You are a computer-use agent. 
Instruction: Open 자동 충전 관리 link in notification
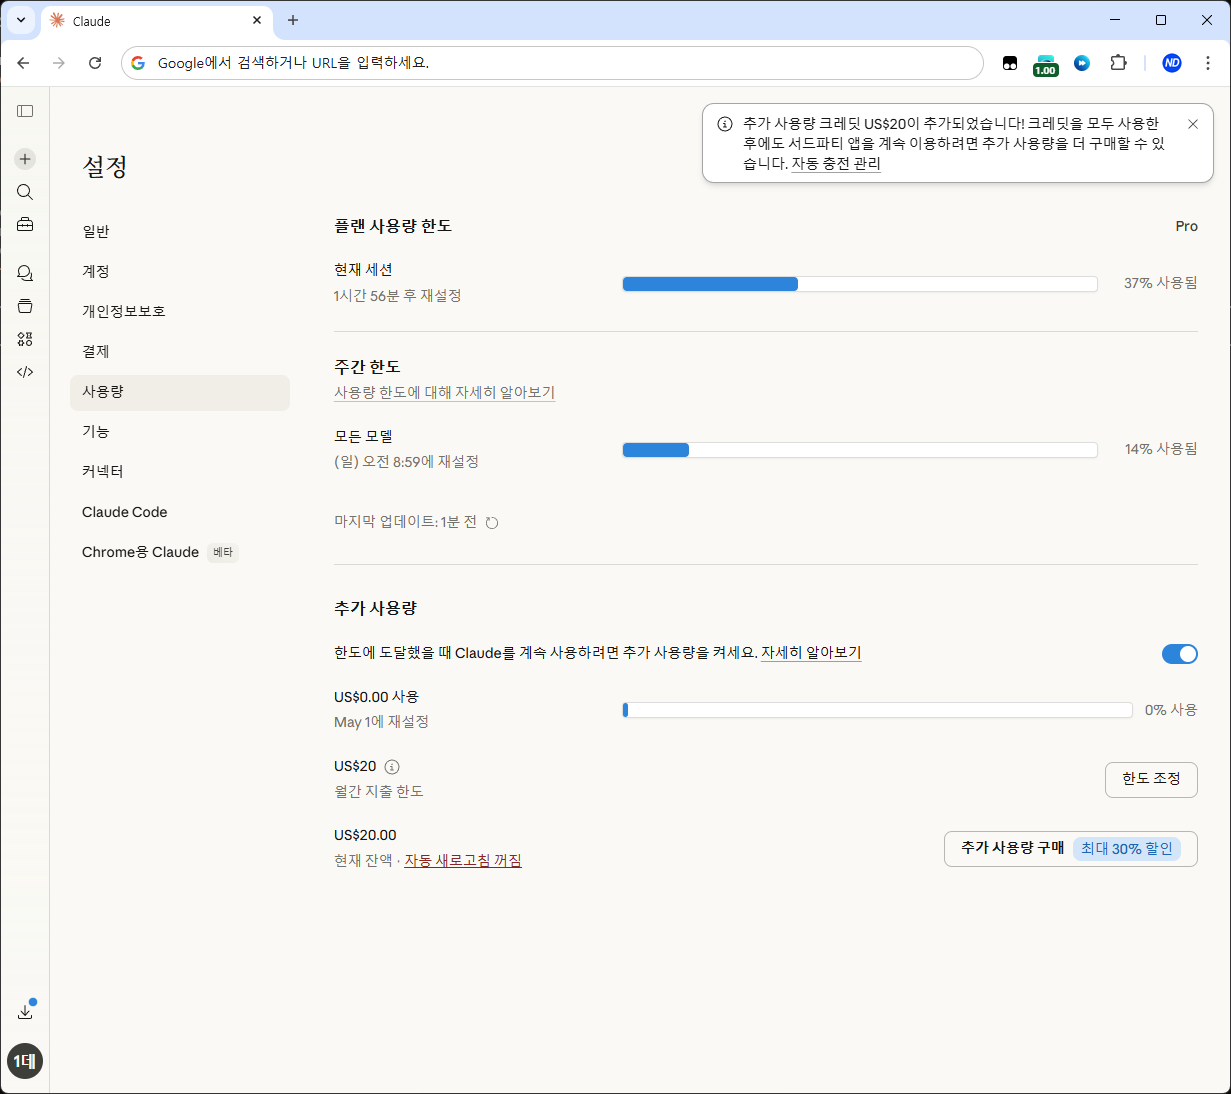(836, 164)
